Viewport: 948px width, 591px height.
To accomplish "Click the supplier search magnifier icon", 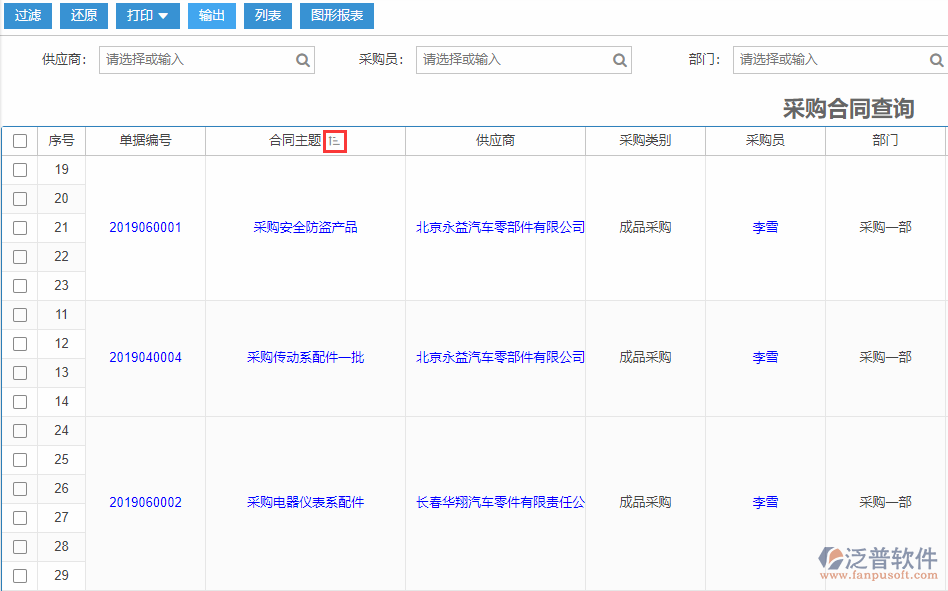I will click(x=303, y=60).
